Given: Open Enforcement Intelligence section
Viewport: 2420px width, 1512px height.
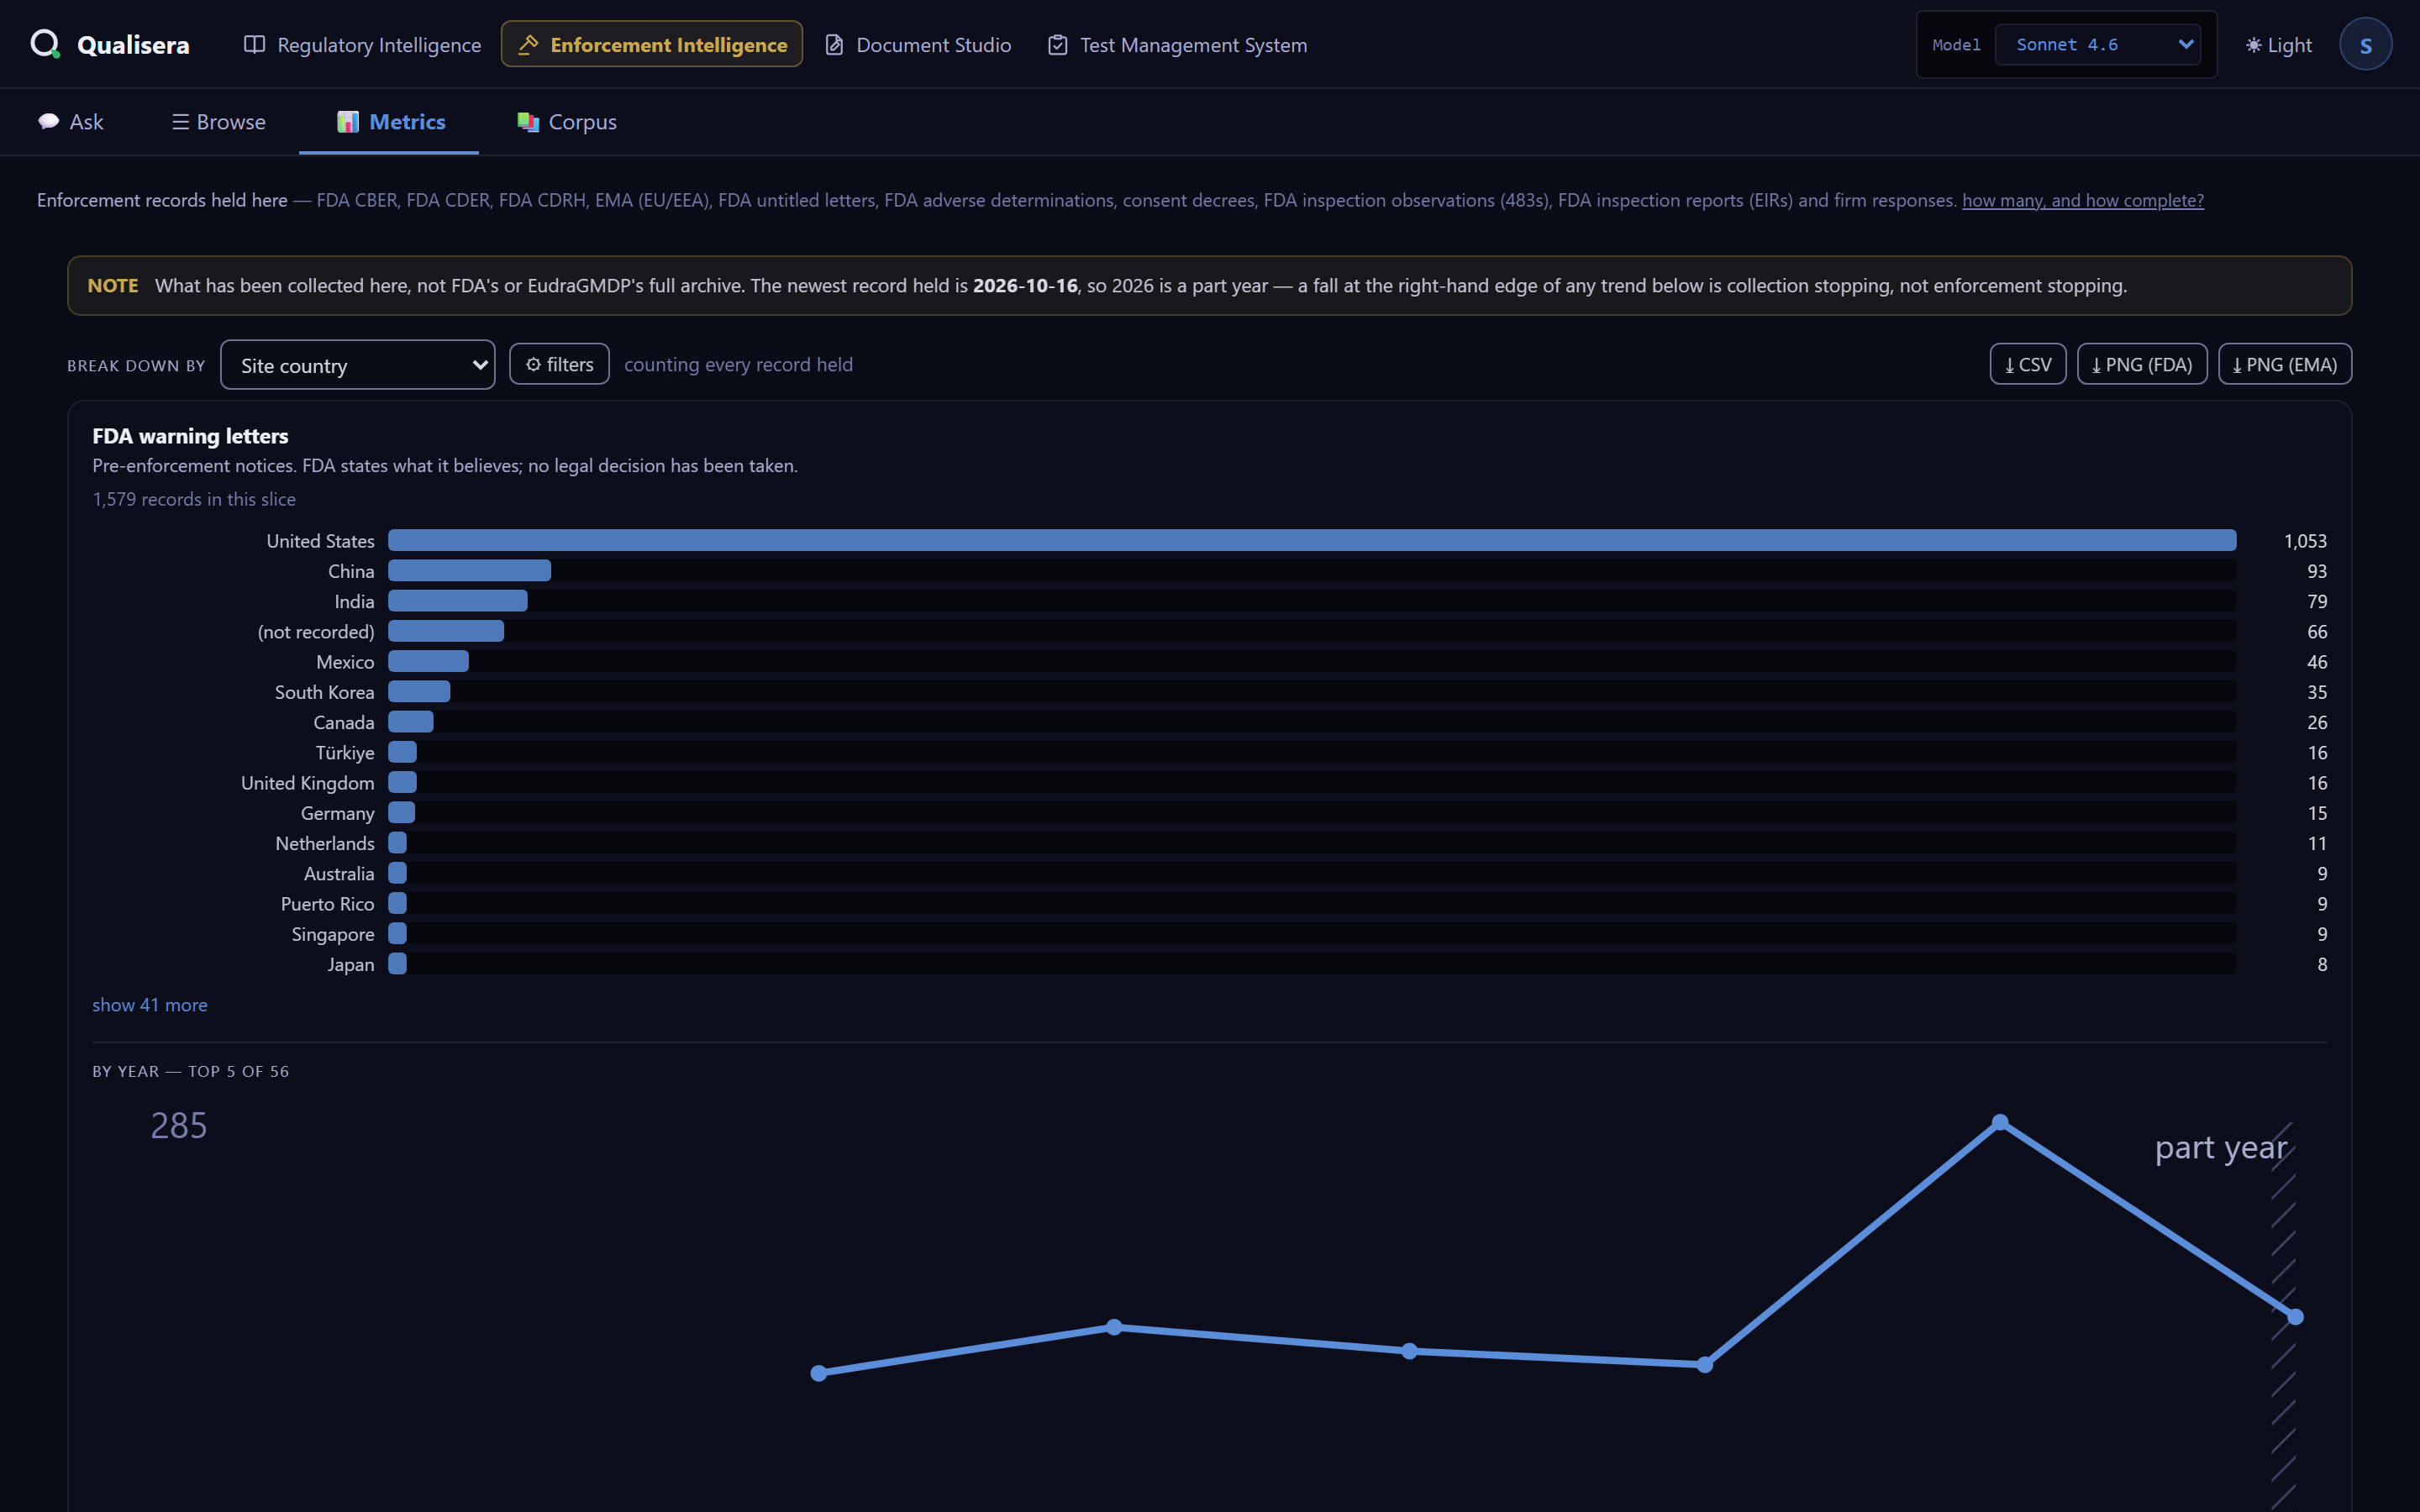Looking at the screenshot, I should [652, 45].
